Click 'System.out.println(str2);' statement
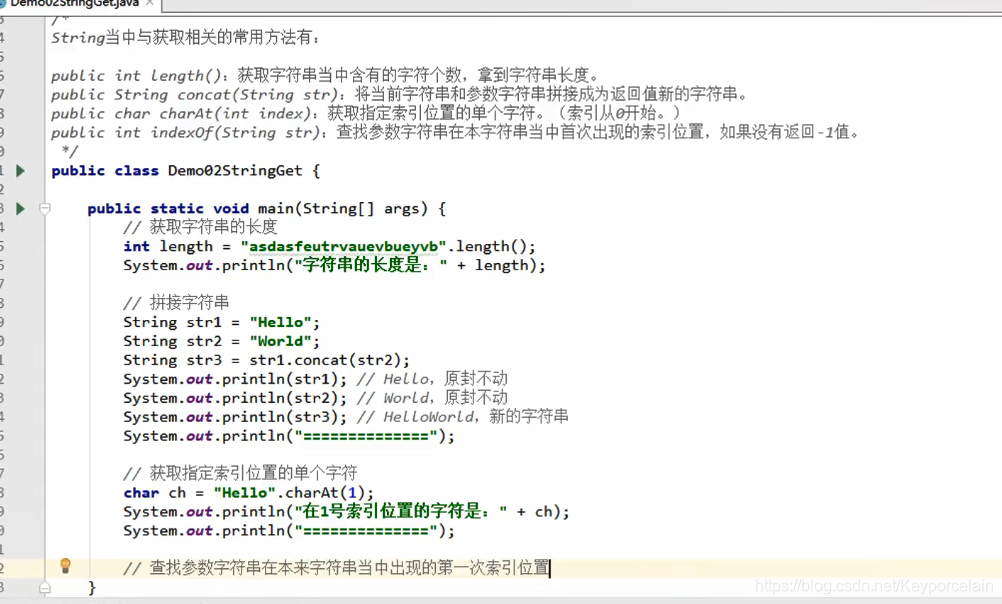 (235, 398)
